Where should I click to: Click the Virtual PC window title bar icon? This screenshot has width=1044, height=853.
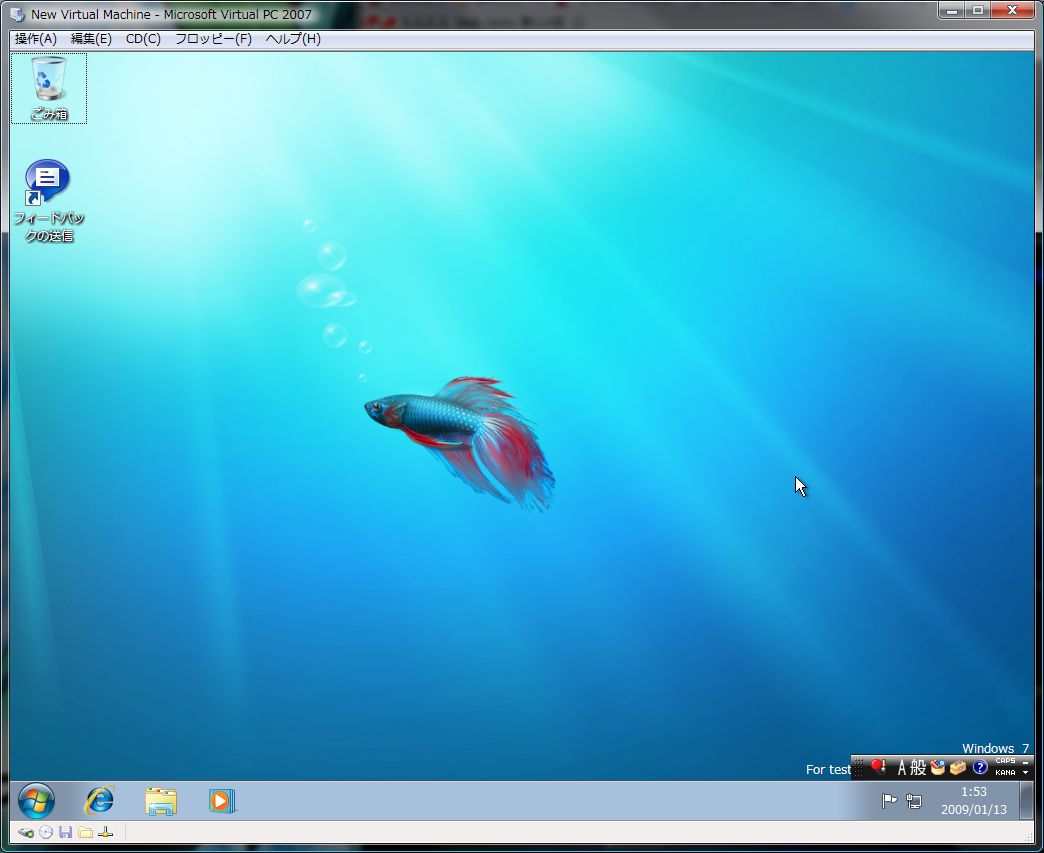point(17,14)
